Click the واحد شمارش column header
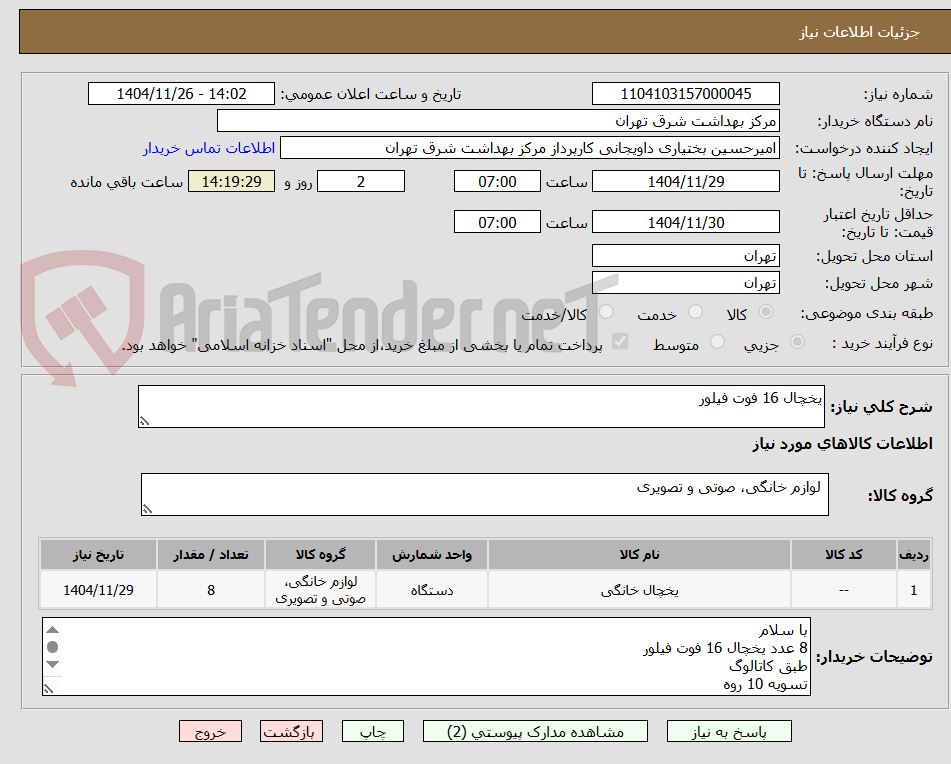 (432, 555)
